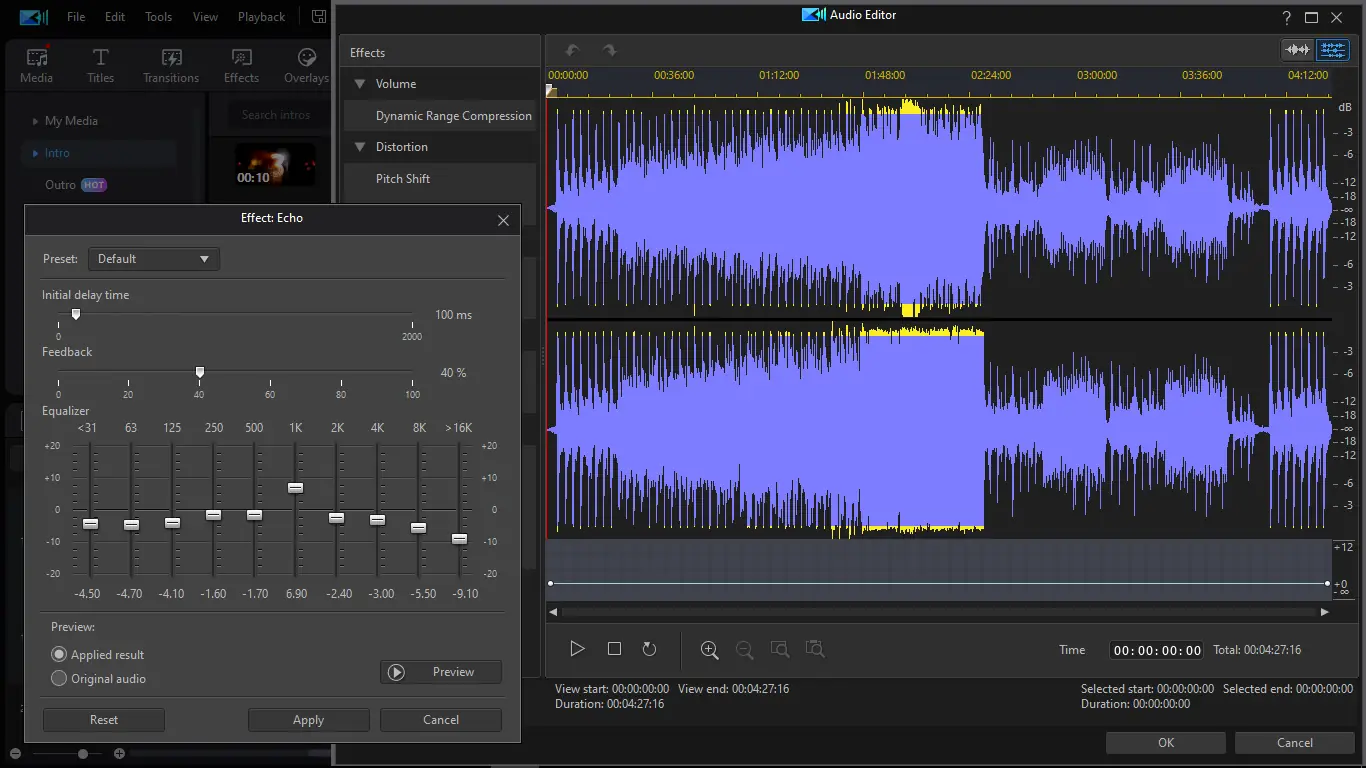The image size is (1366, 768).
Task: Open the File menu
Action: coord(76,17)
